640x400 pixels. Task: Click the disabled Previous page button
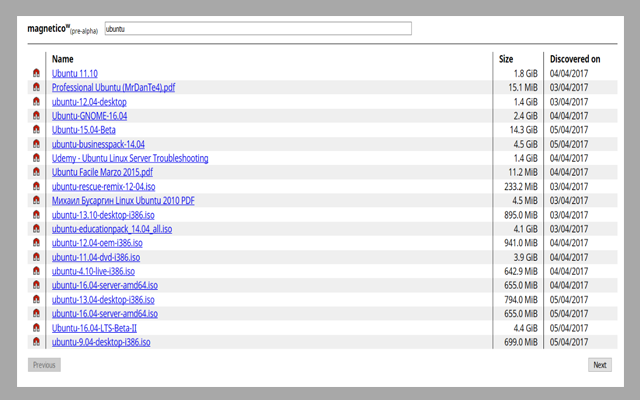pyautogui.click(x=44, y=365)
